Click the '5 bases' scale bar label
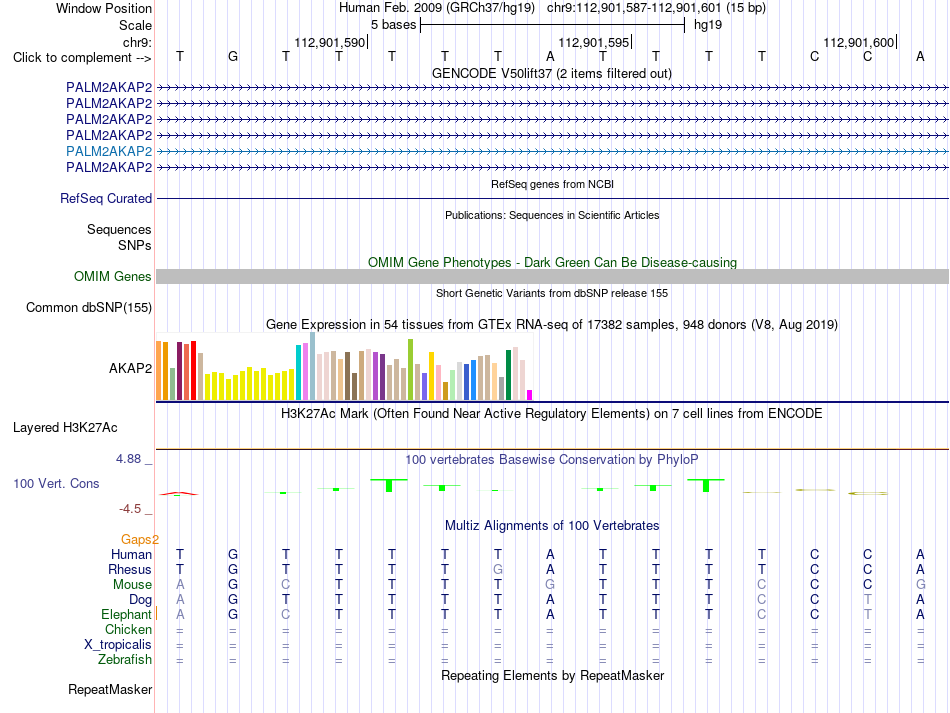This screenshot has height=713, width=950. click(394, 25)
